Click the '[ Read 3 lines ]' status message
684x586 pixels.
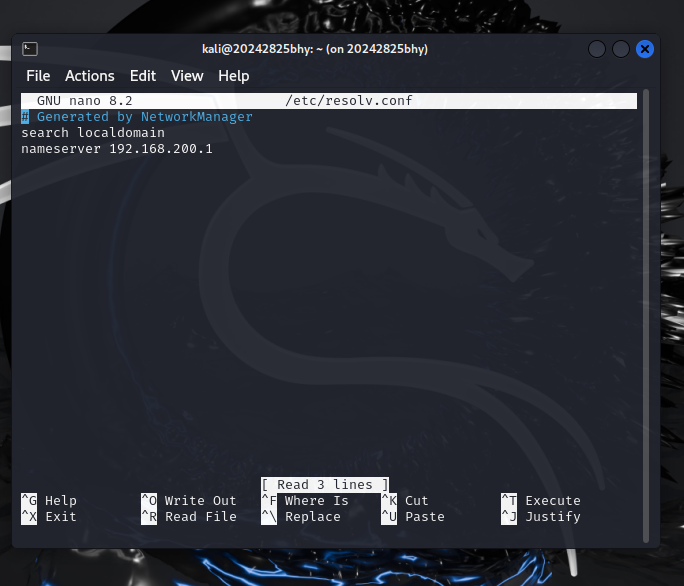pyautogui.click(x=325, y=485)
